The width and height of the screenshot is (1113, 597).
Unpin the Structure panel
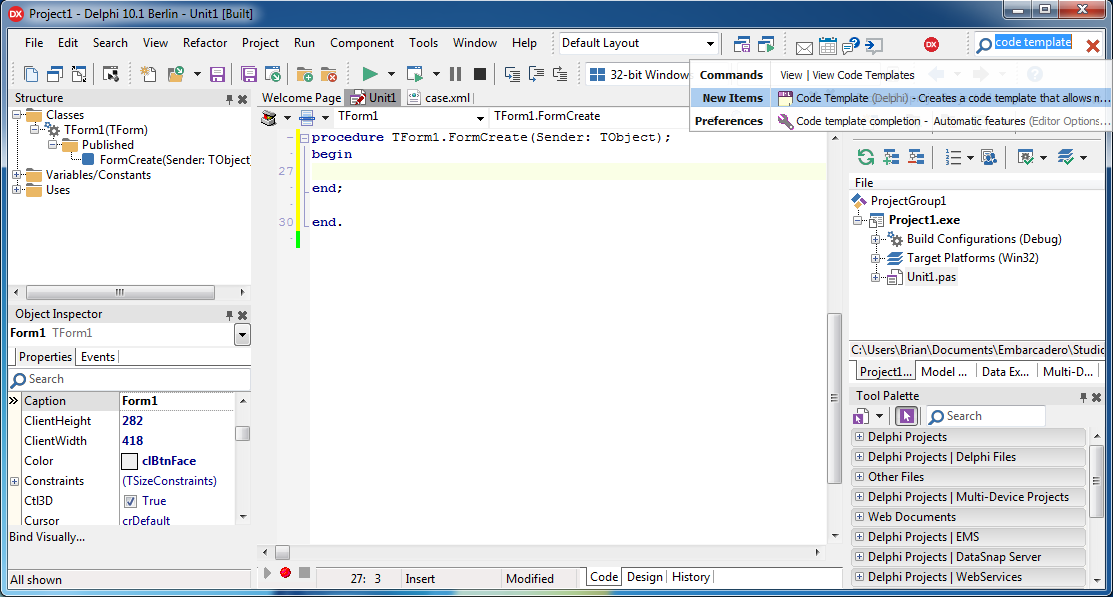229,98
